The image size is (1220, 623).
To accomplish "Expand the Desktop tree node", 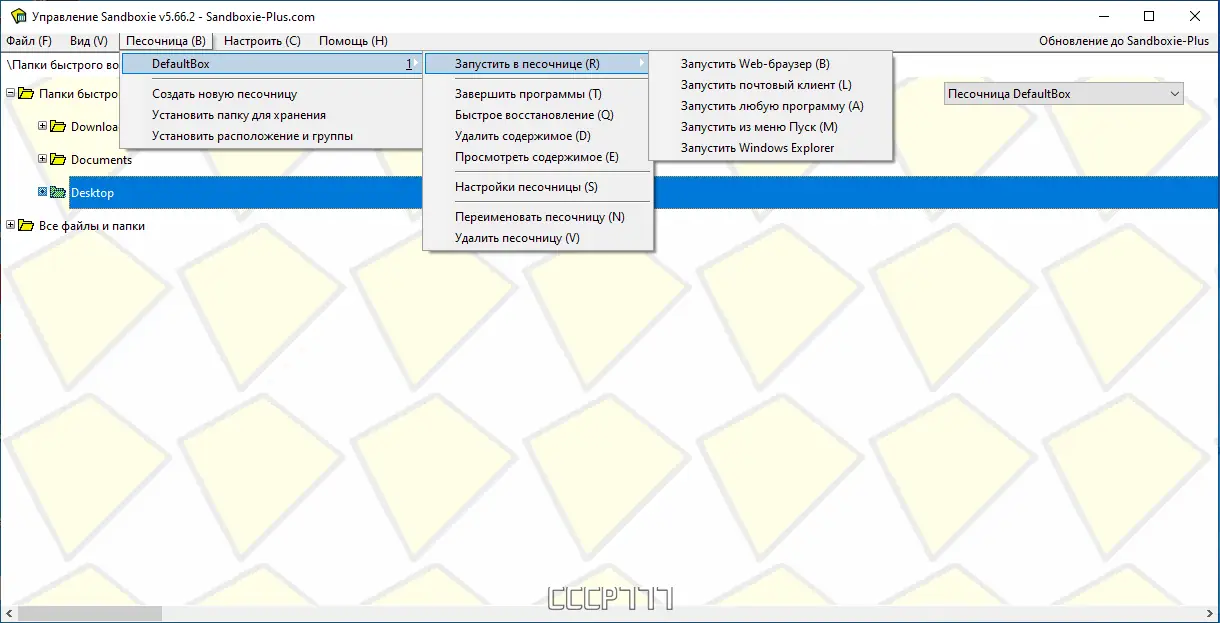I will tap(43, 192).
